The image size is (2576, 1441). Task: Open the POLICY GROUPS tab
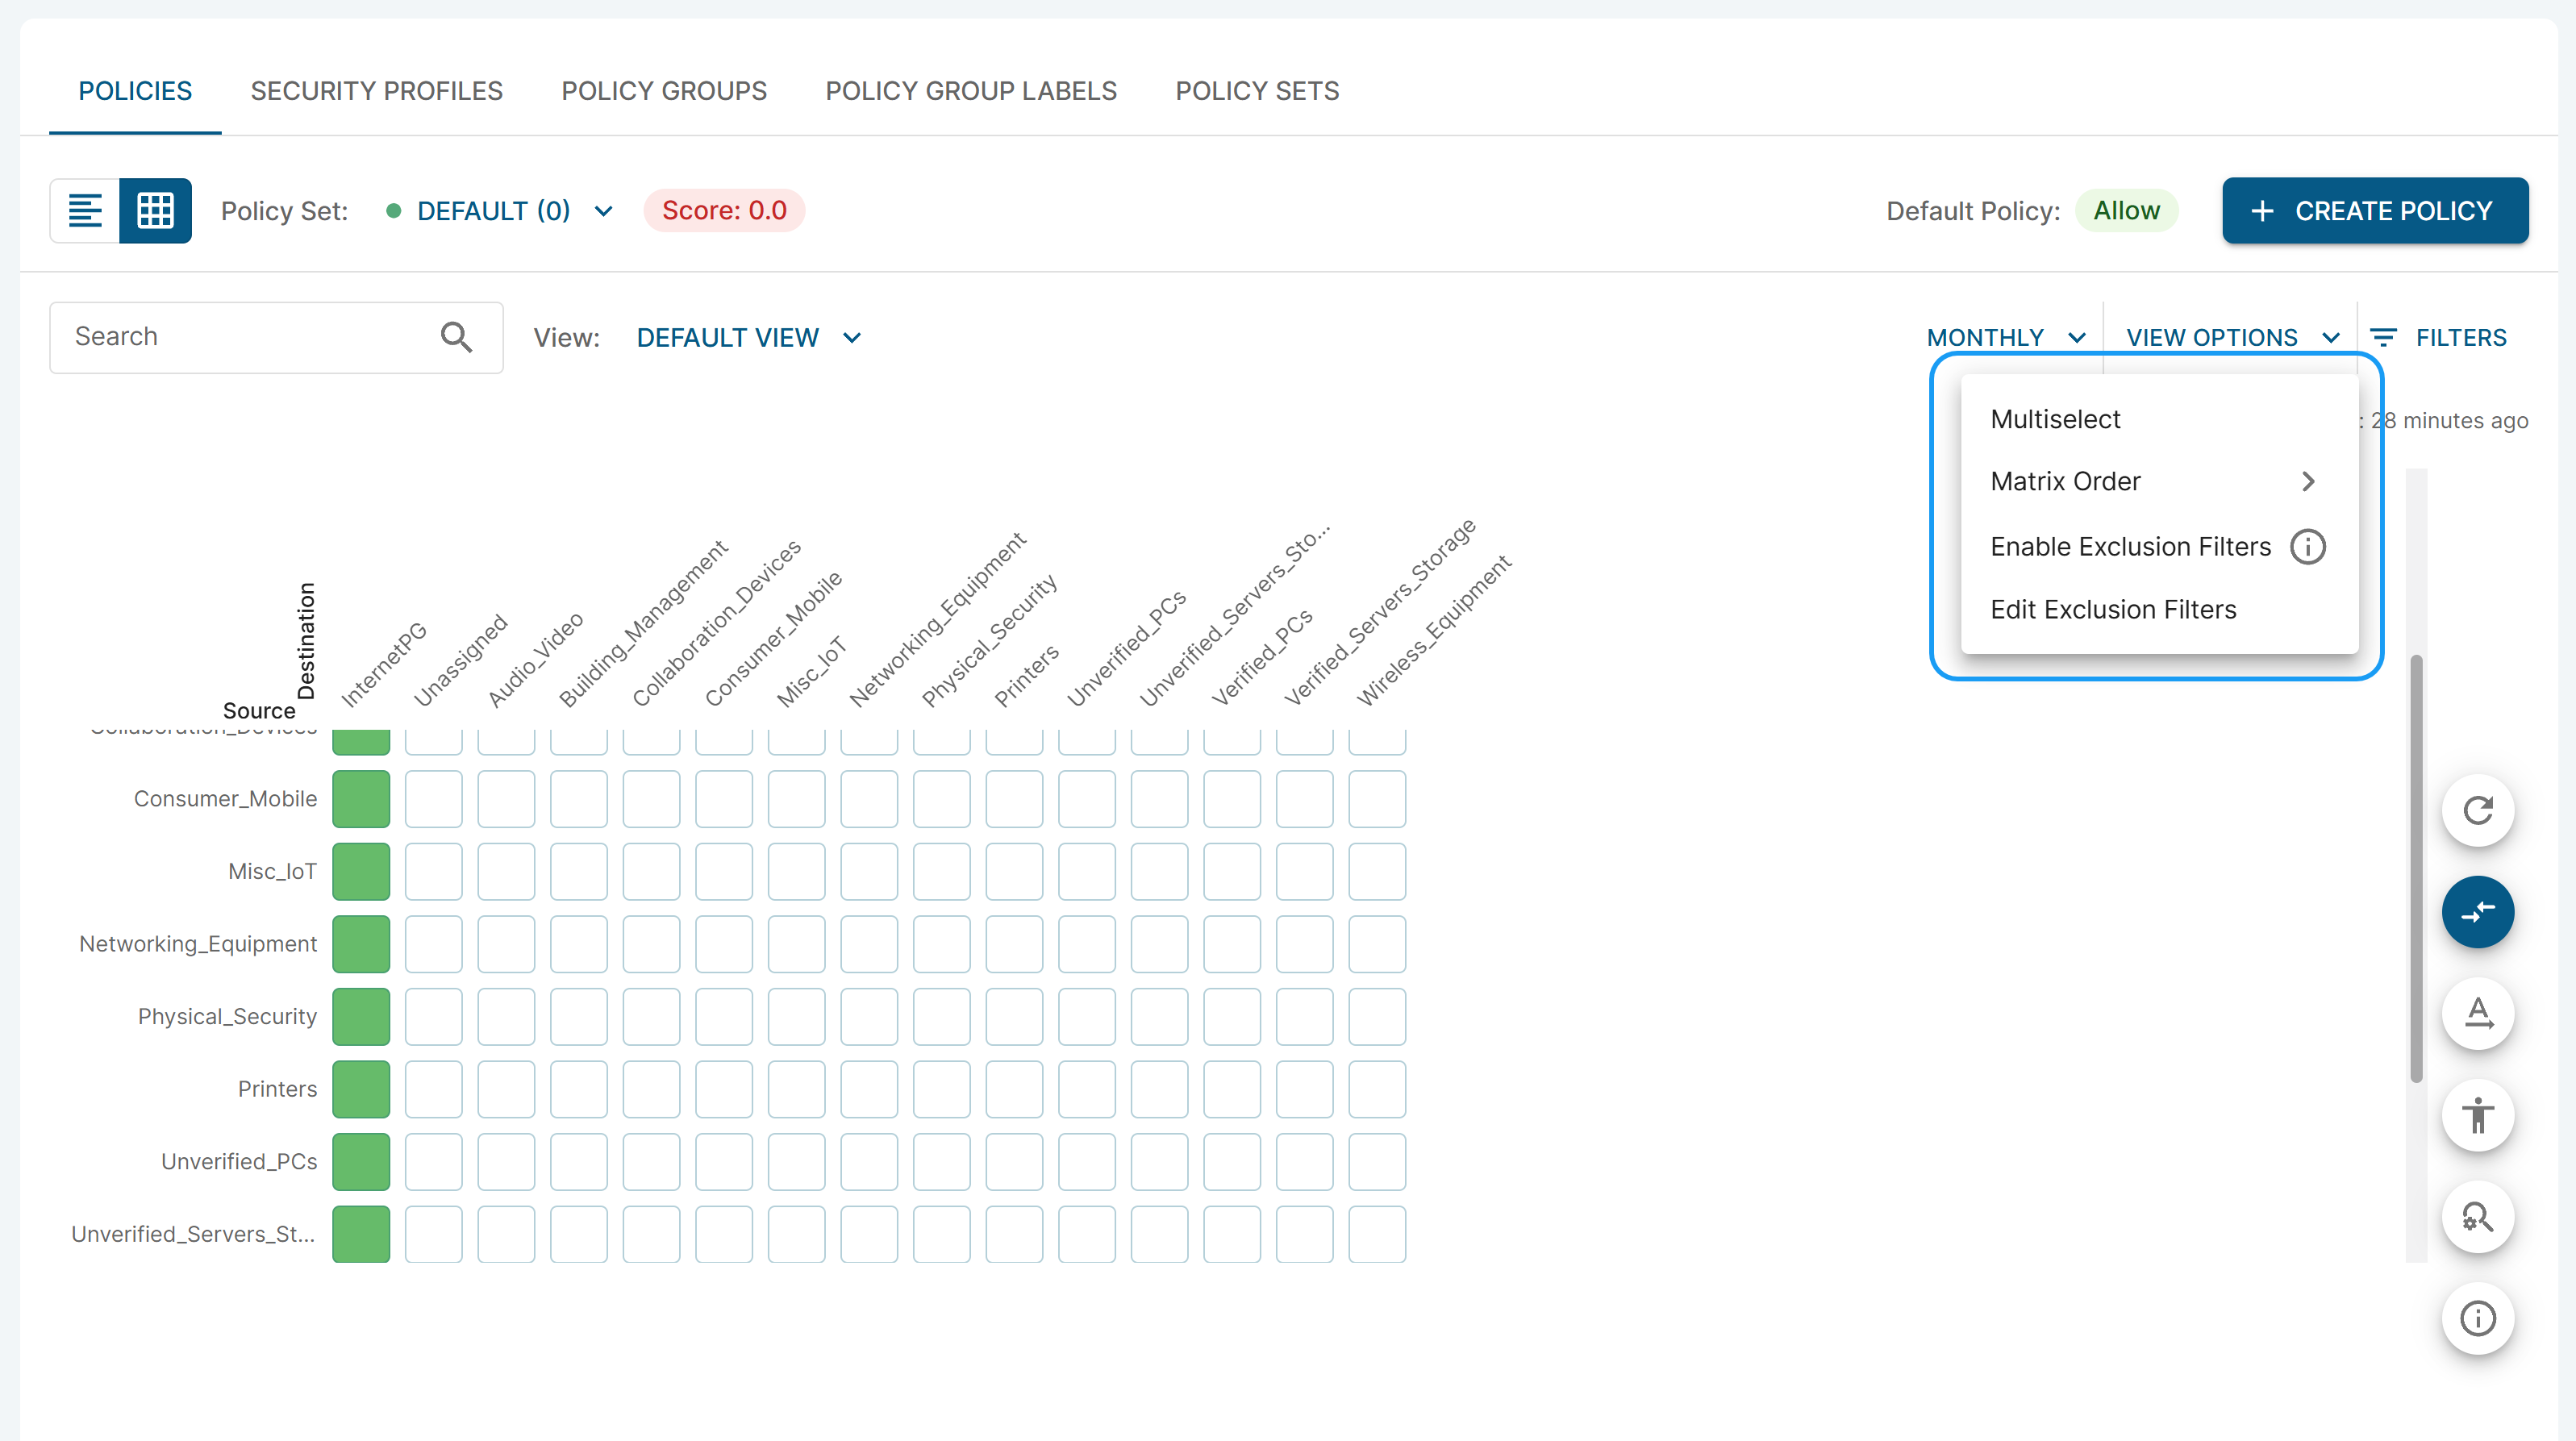point(664,91)
